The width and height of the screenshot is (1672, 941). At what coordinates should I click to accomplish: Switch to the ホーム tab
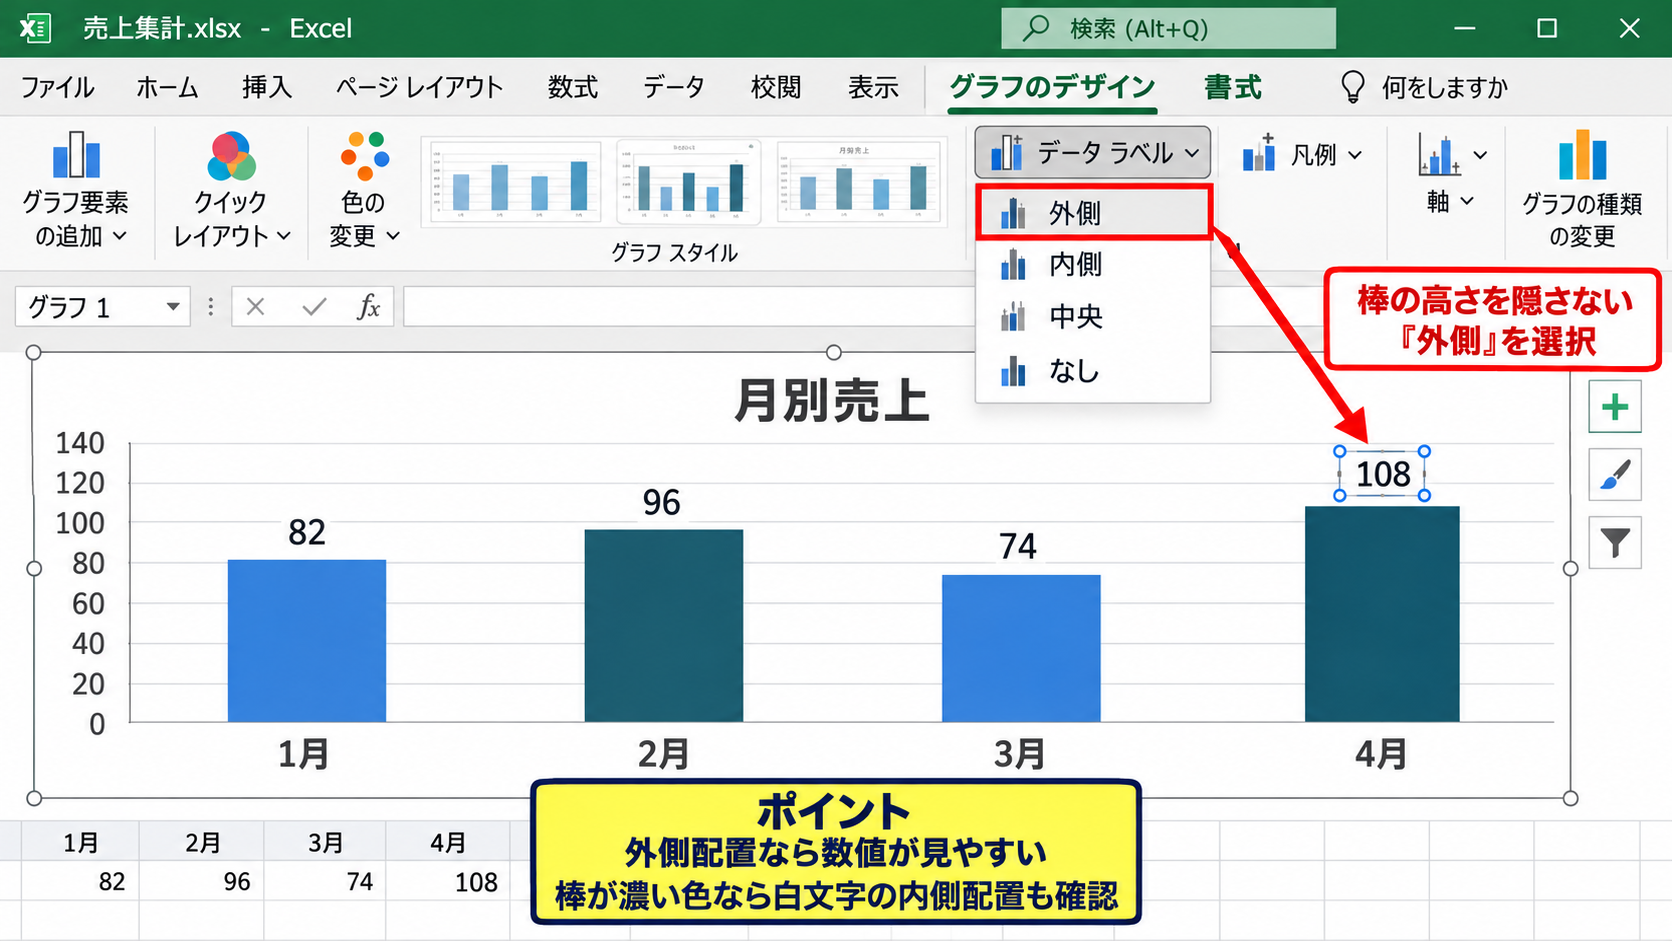pyautogui.click(x=167, y=87)
